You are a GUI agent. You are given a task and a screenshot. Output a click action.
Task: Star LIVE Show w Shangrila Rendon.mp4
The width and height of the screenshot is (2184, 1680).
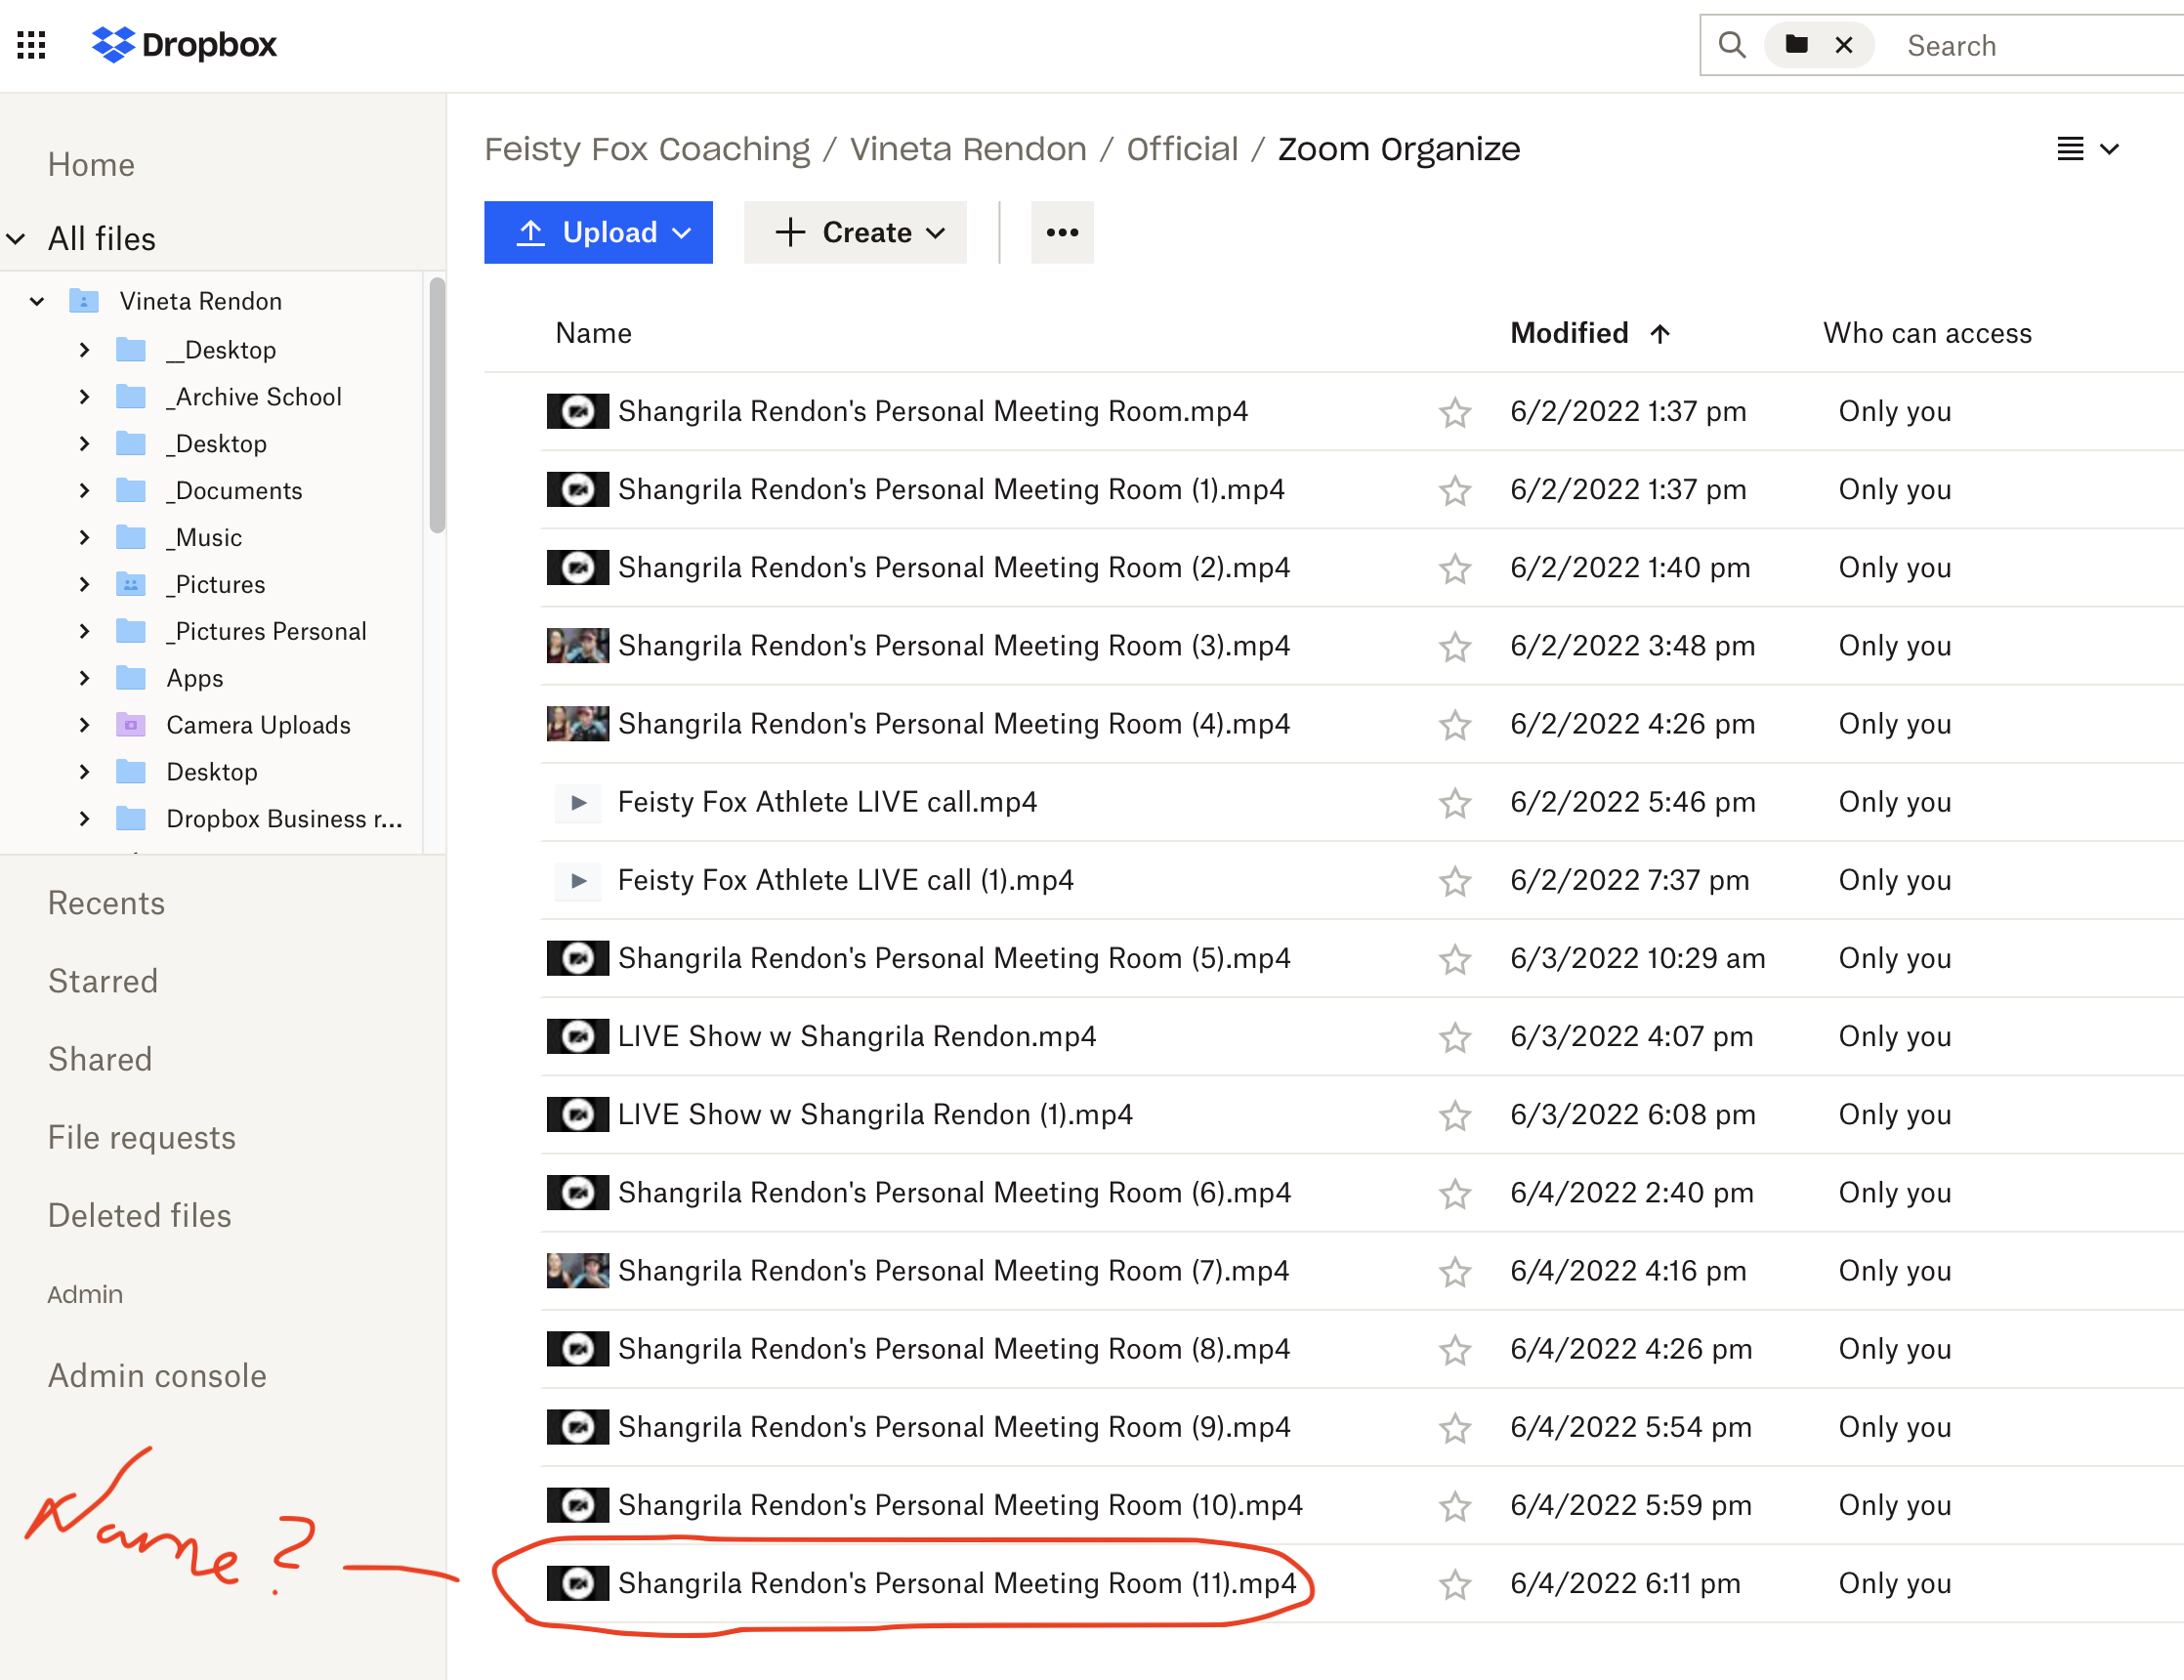pyautogui.click(x=1455, y=1037)
